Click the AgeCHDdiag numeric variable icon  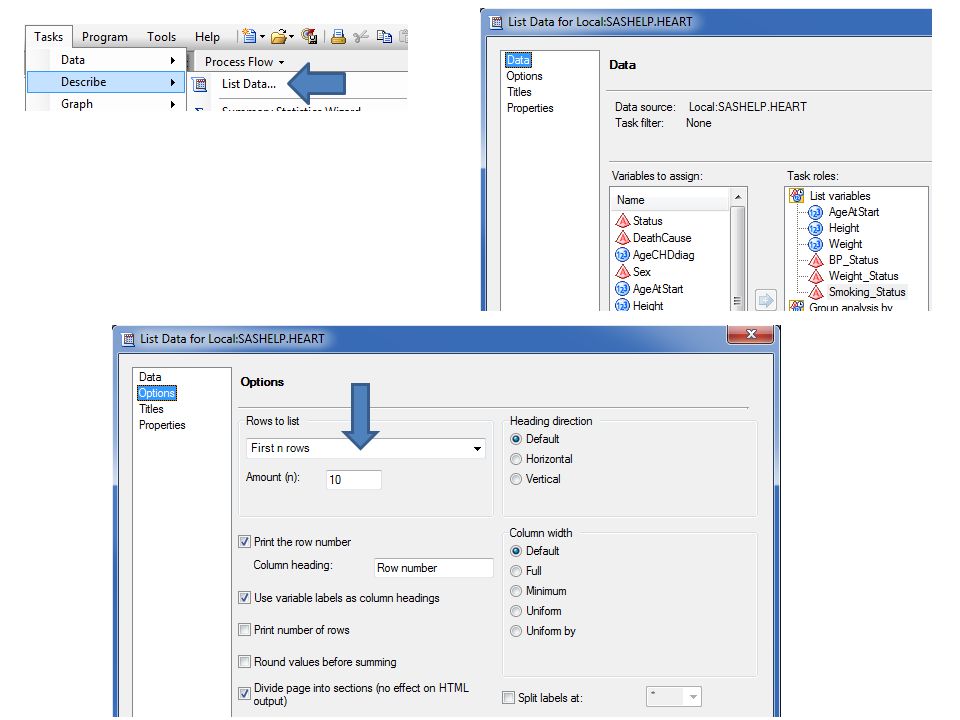click(x=623, y=255)
